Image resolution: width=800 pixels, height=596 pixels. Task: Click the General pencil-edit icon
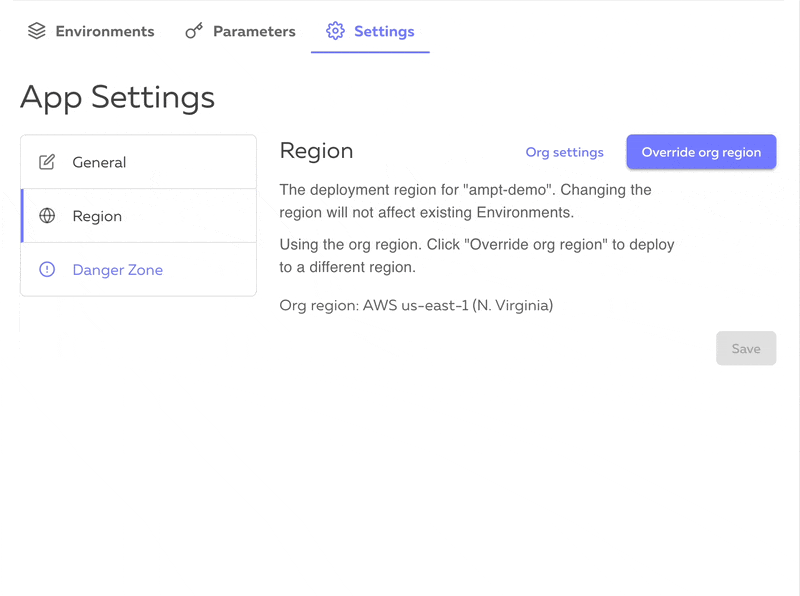click(x=47, y=162)
